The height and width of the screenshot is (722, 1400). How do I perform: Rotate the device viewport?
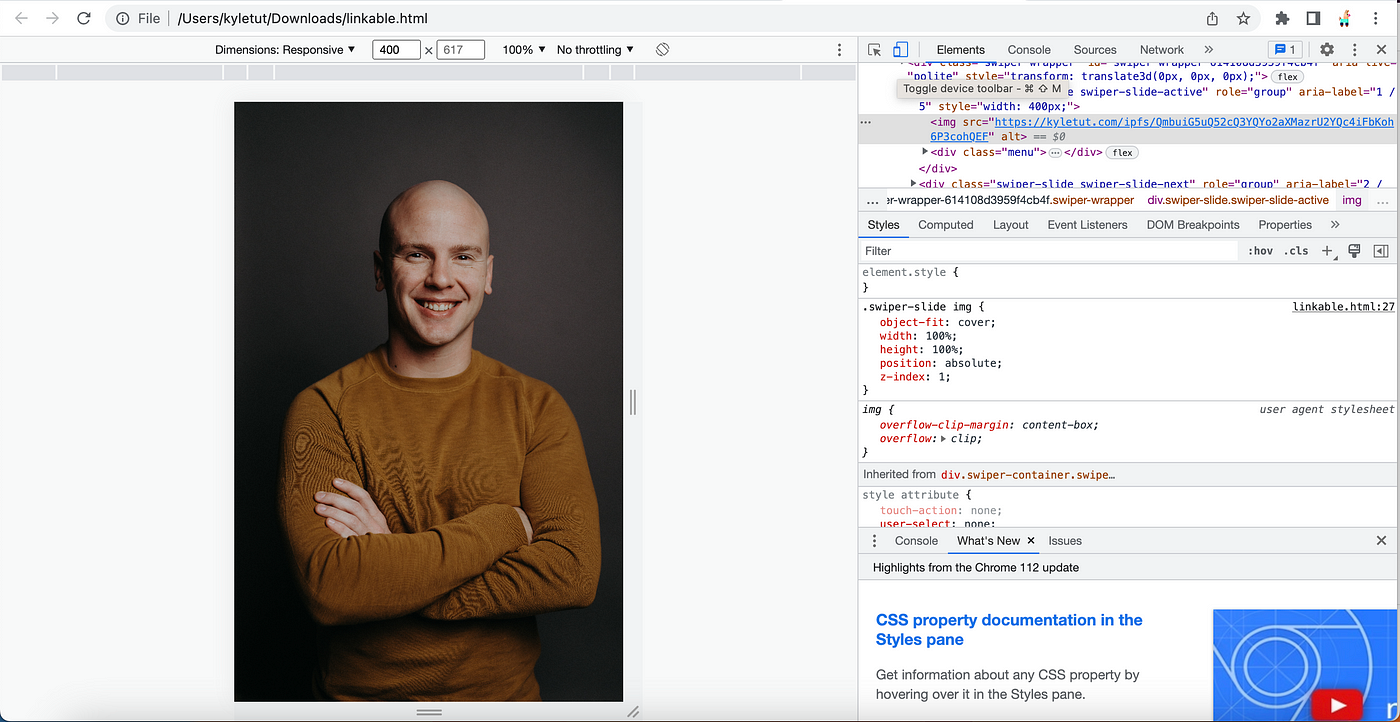[x=662, y=49]
